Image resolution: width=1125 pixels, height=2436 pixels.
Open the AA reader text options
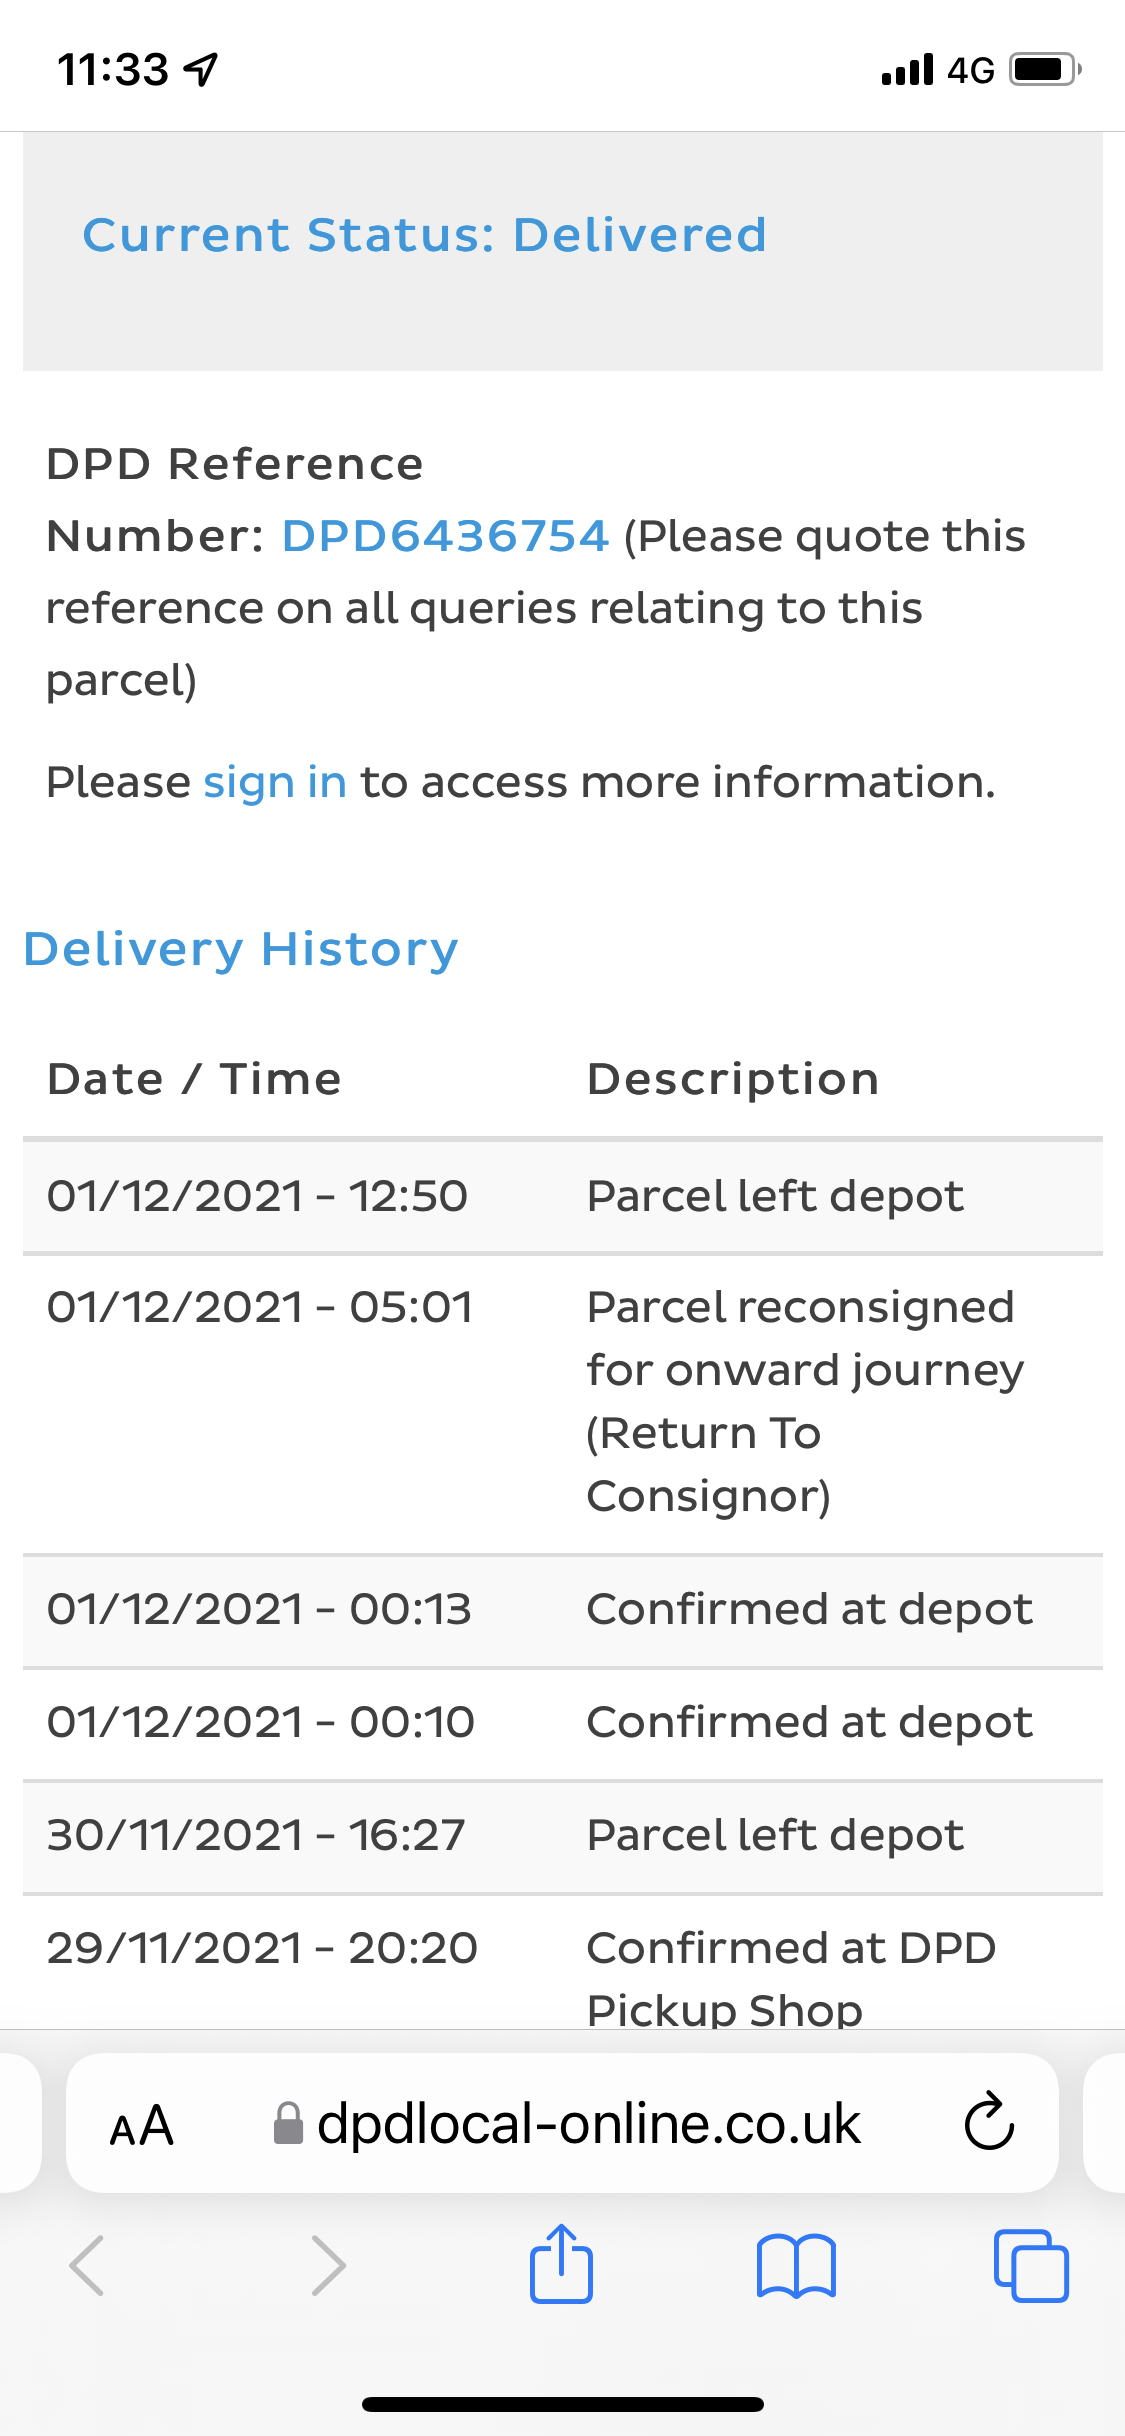pyautogui.click(x=142, y=2126)
